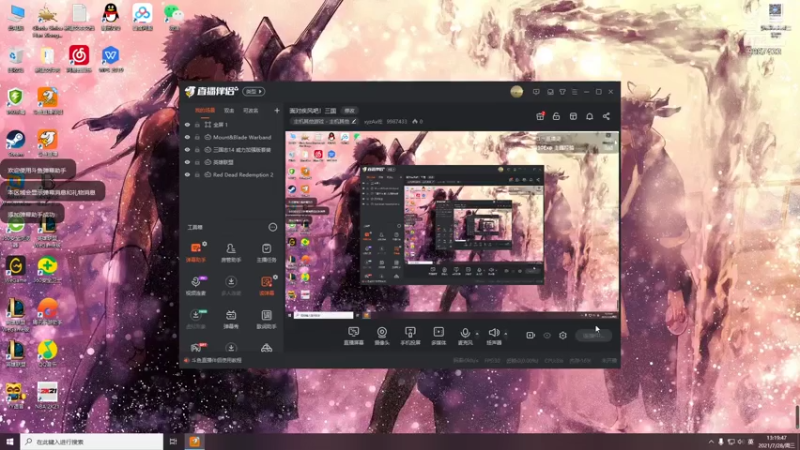This screenshot has height=450, width=800.
Task: Lock the Mount&Blade Warband source
Action: click(197, 137)
